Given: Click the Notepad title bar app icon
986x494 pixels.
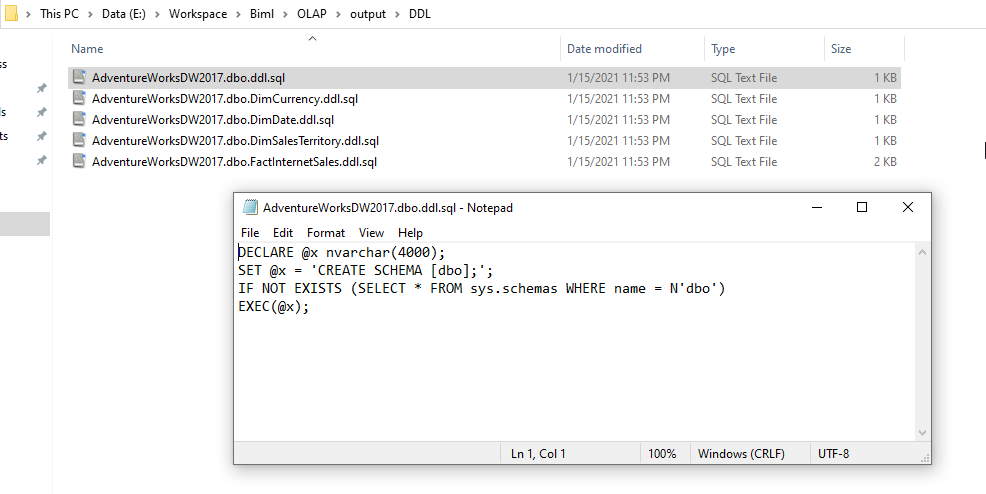Looking at the screenshot, I should pos(250,208).
